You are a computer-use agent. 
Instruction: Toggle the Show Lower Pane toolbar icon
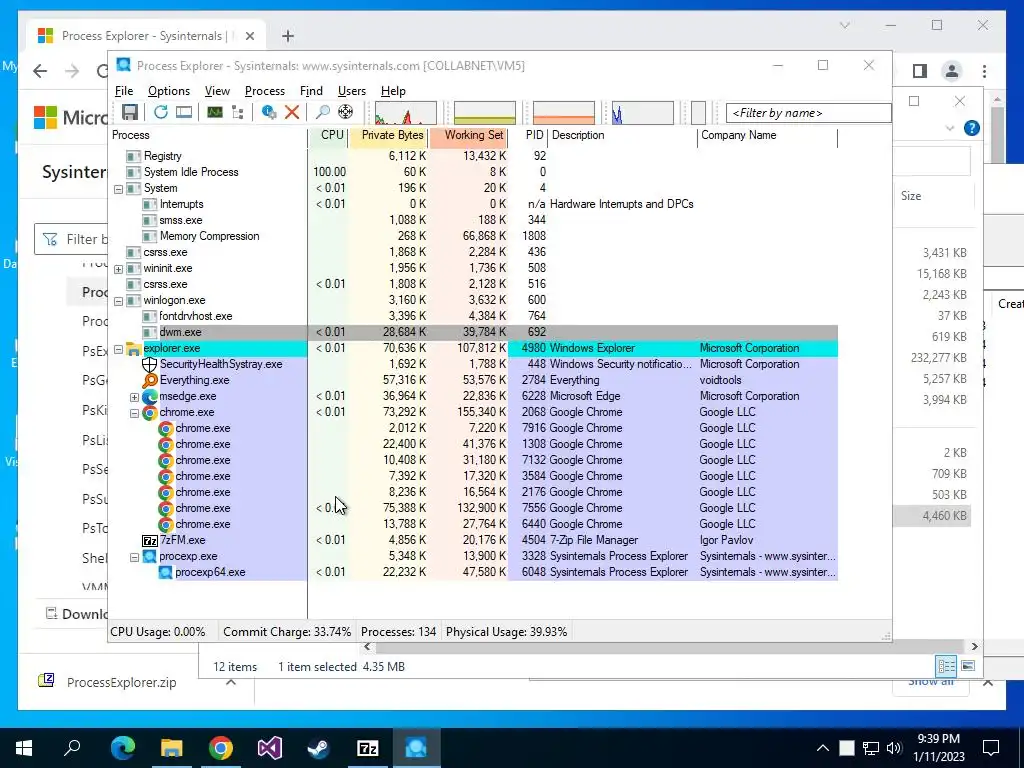coord(184,112)
